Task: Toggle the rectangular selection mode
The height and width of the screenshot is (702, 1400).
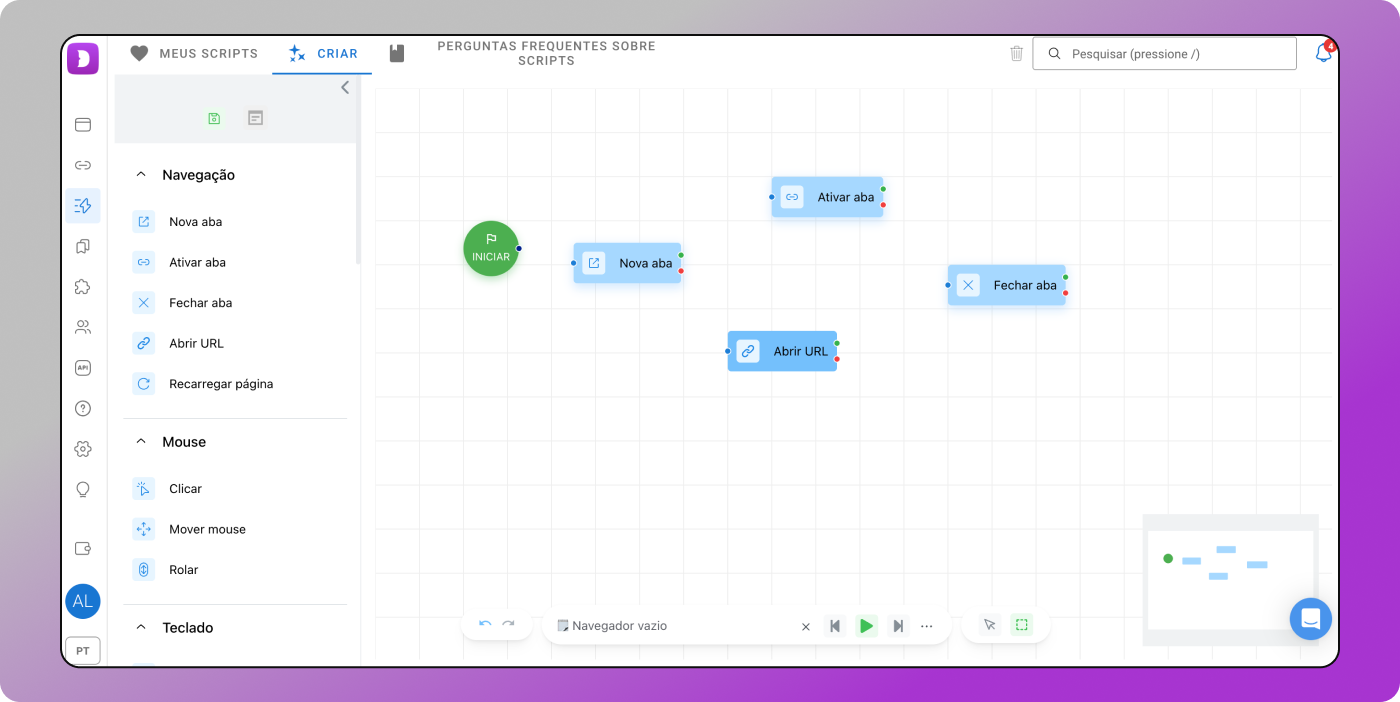Action: point(1021,625)
